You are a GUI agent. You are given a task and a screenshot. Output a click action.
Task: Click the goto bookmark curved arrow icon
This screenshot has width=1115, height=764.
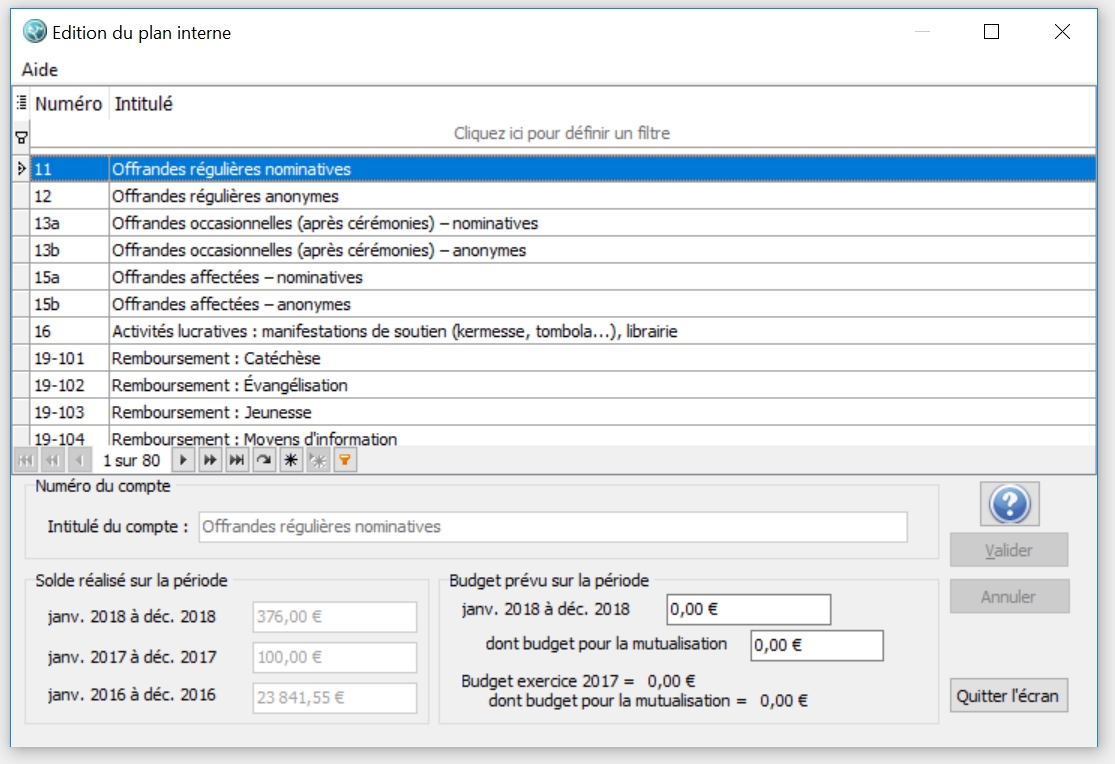coord(264,460)
